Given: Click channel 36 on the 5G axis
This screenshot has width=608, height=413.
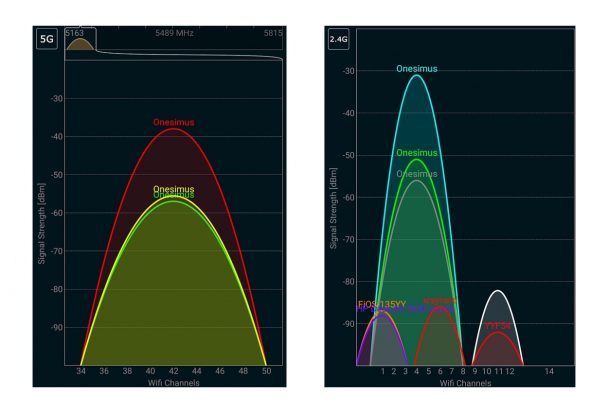Looking at the screenshot, I should pyautogui.click(x=104, y=371).
